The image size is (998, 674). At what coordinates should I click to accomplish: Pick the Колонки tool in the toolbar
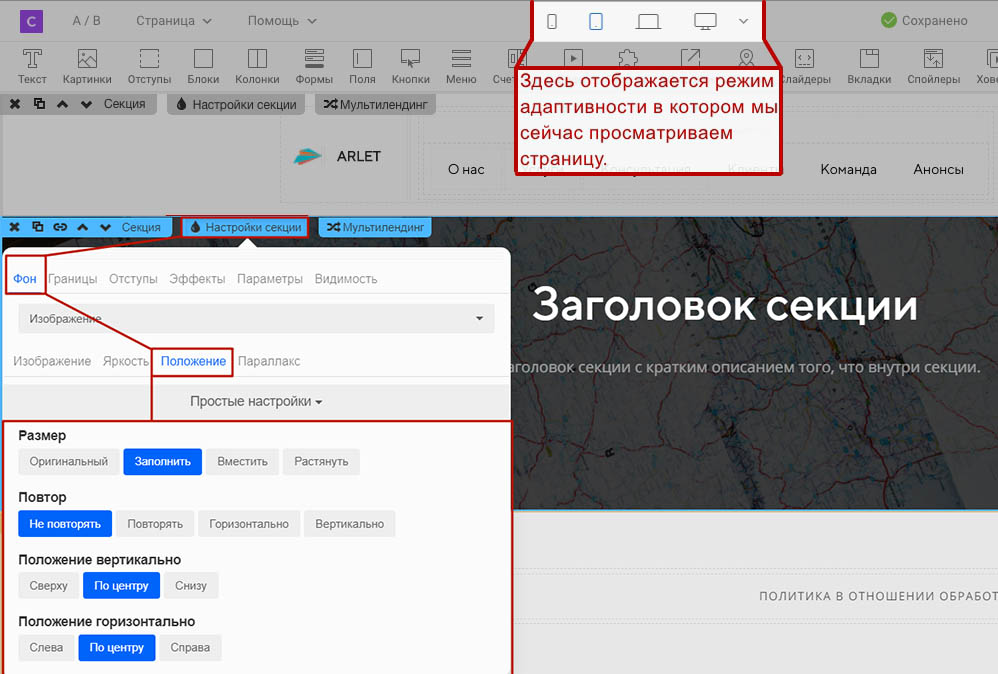[x=257, y=66]
